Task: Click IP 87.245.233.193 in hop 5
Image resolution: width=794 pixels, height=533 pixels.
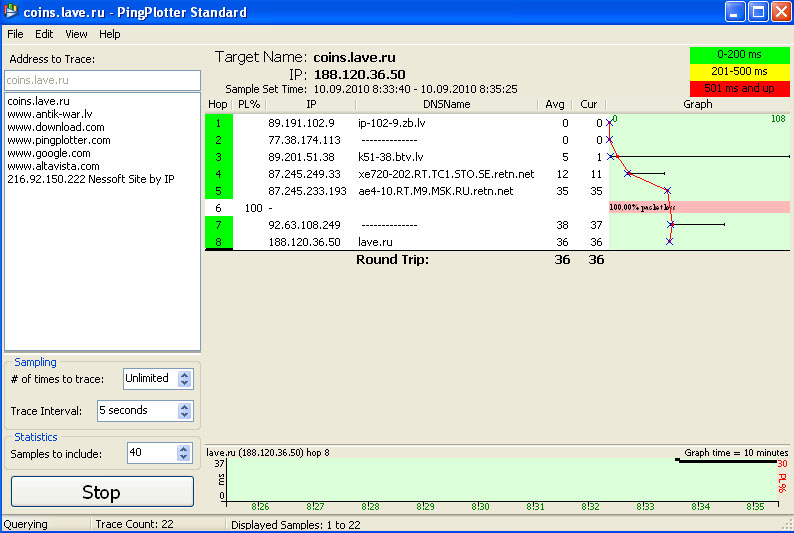Action: point(307,191)
